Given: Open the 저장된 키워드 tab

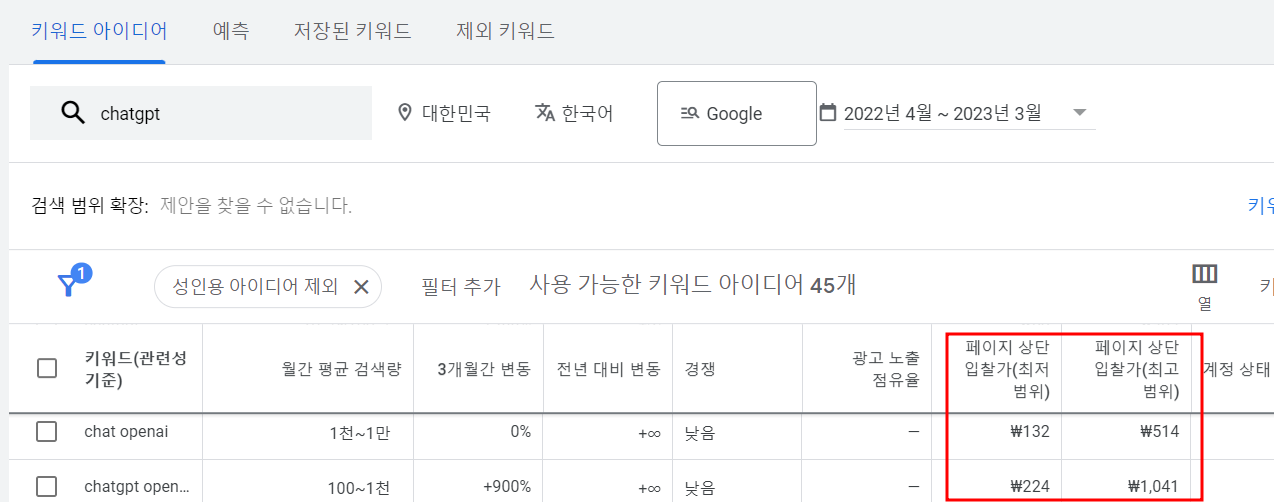Looking at the screenshot, I should (352, 31).
